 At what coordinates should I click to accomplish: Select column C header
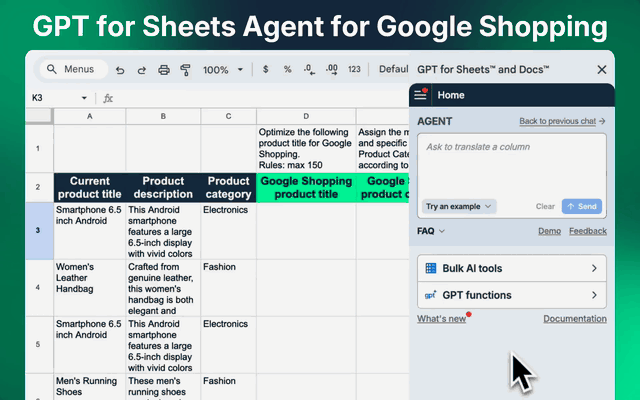tap(229, 116)
